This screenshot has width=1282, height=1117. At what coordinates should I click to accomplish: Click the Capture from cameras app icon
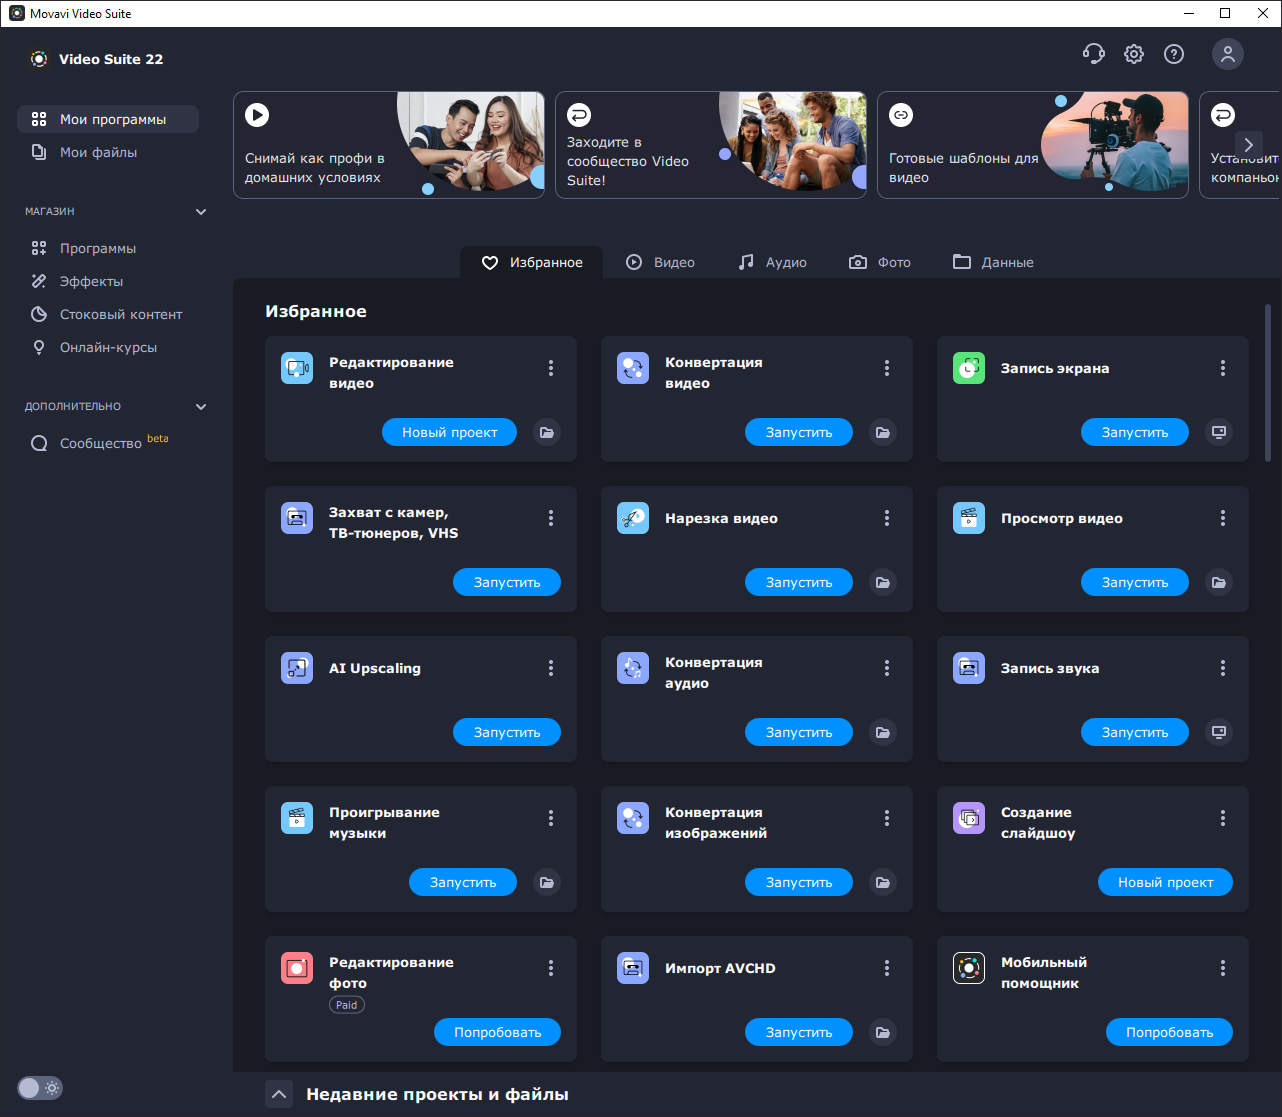[x=297, y=518]
